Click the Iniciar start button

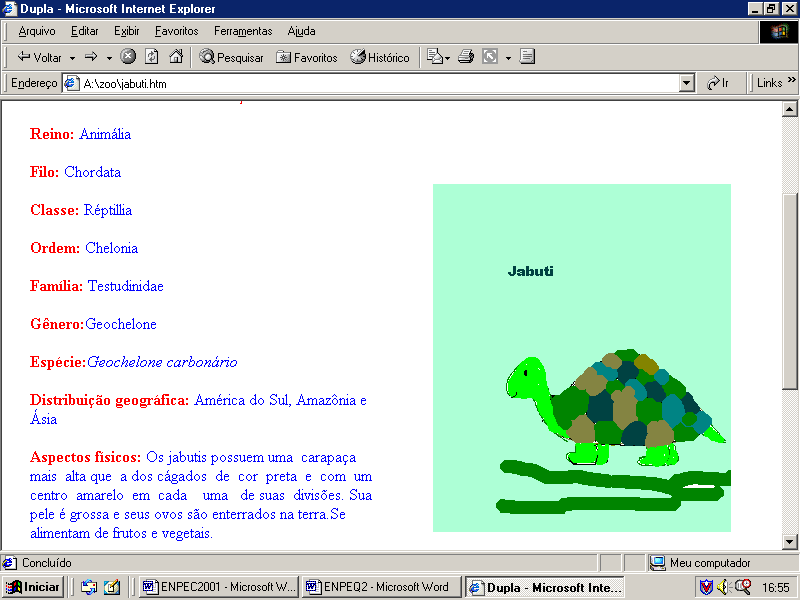tap(33, 587)
